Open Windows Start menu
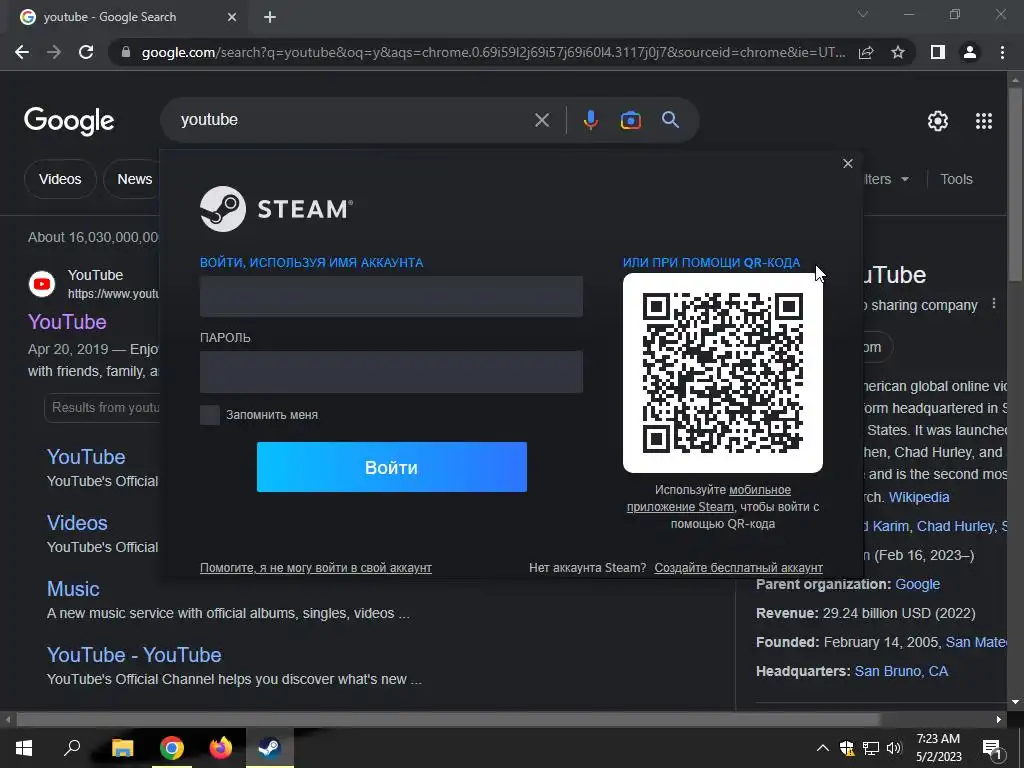Image resolution: width=1024 pixels, height=768 pixels. point(24,748)
